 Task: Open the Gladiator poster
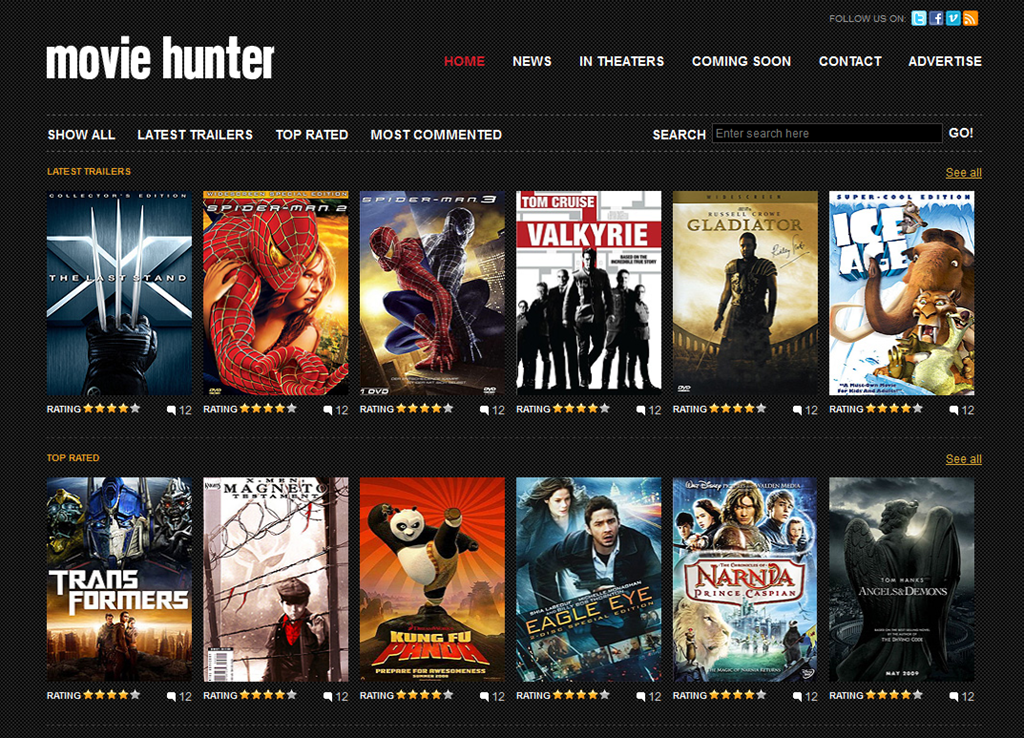(745, 293)
